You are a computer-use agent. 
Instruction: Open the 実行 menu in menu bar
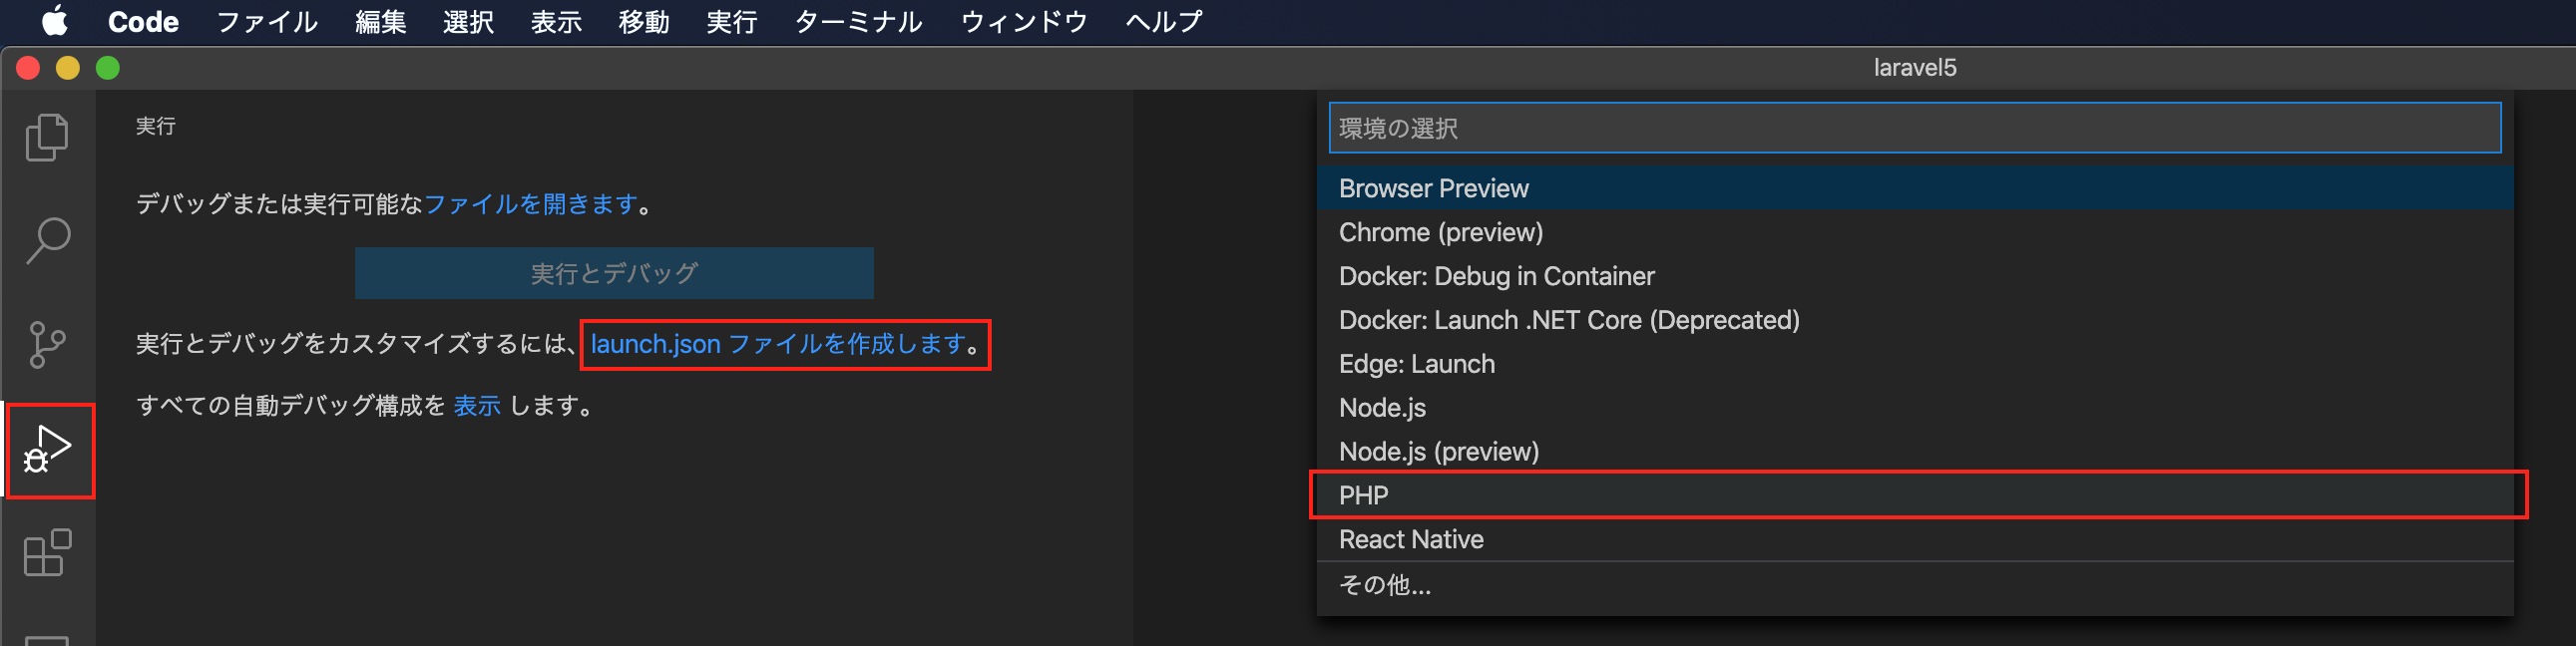(x=731, y=21)
